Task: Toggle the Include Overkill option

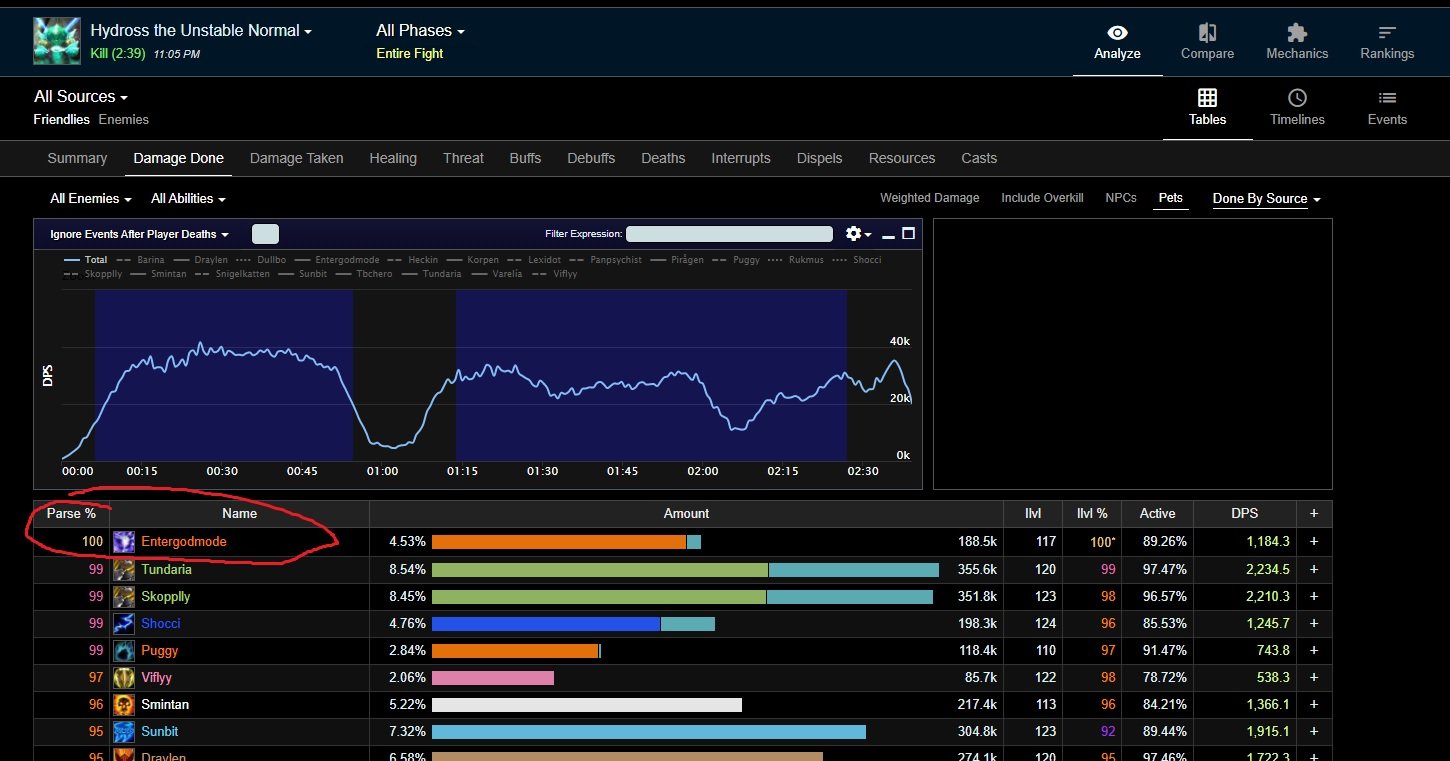Action: (1042, 198)
